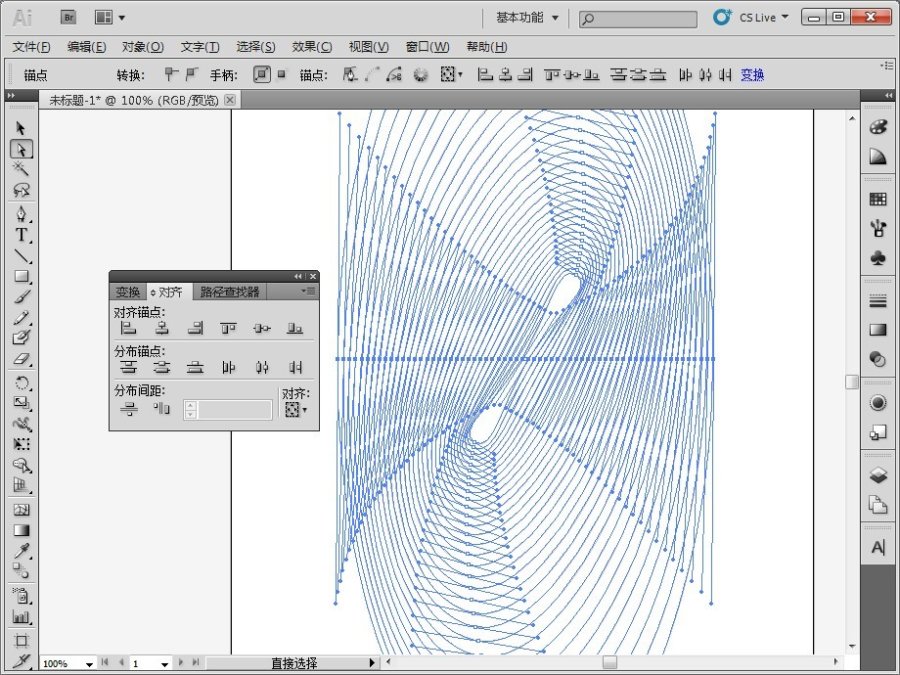Image resolution: width=900 pixels, height=675 pixels.
Task: Select the Artboard tool
Action: [21, 641]
